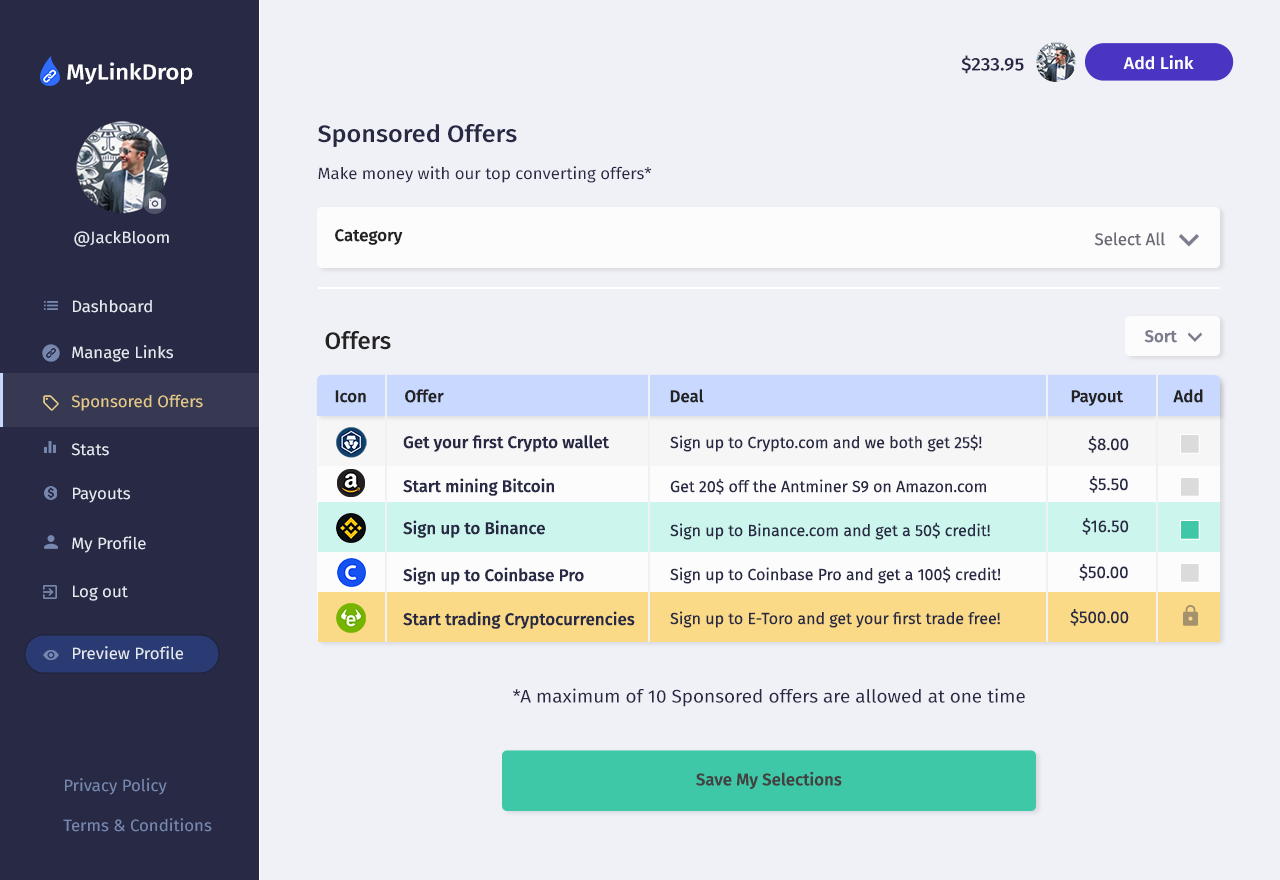Screen dimensions: 1280x880
Task: Click the $8.00 payout cell
Action: 1108,444
